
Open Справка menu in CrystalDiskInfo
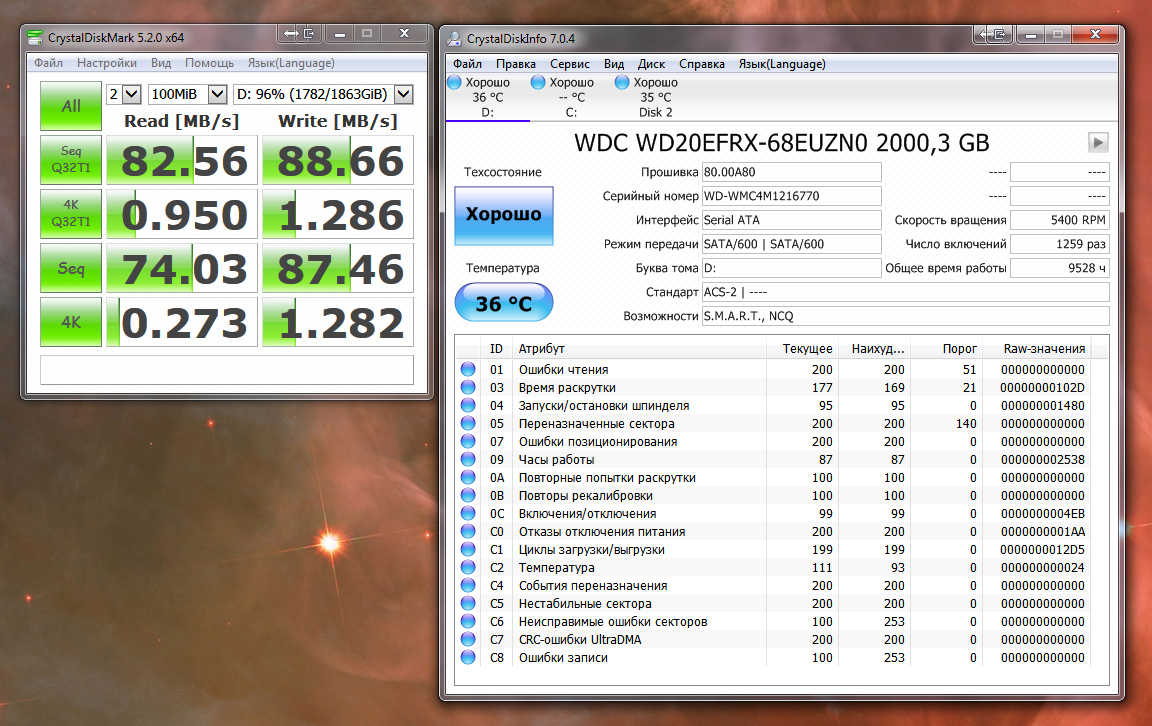tap(702, 64)
